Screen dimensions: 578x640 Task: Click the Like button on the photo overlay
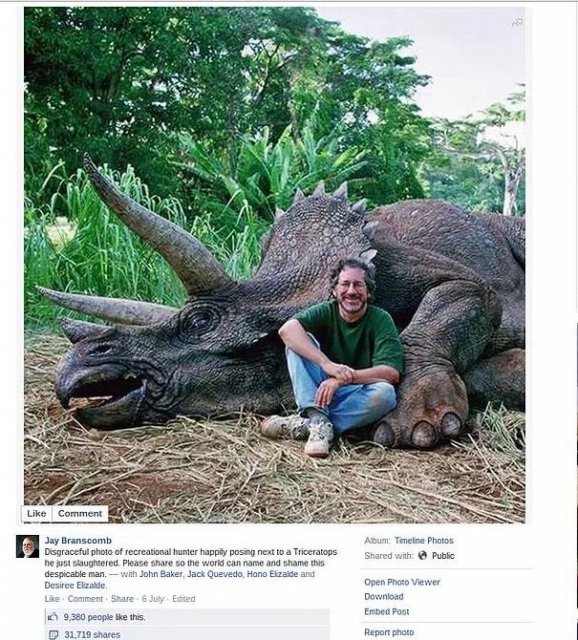37,513
